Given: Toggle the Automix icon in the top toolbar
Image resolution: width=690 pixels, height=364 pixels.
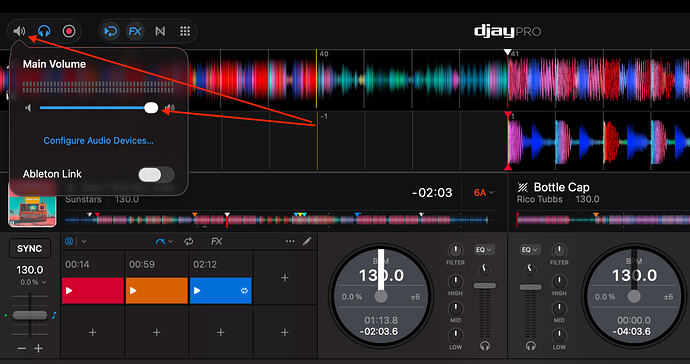Looking at the screenshot, I should click(110, 31).
